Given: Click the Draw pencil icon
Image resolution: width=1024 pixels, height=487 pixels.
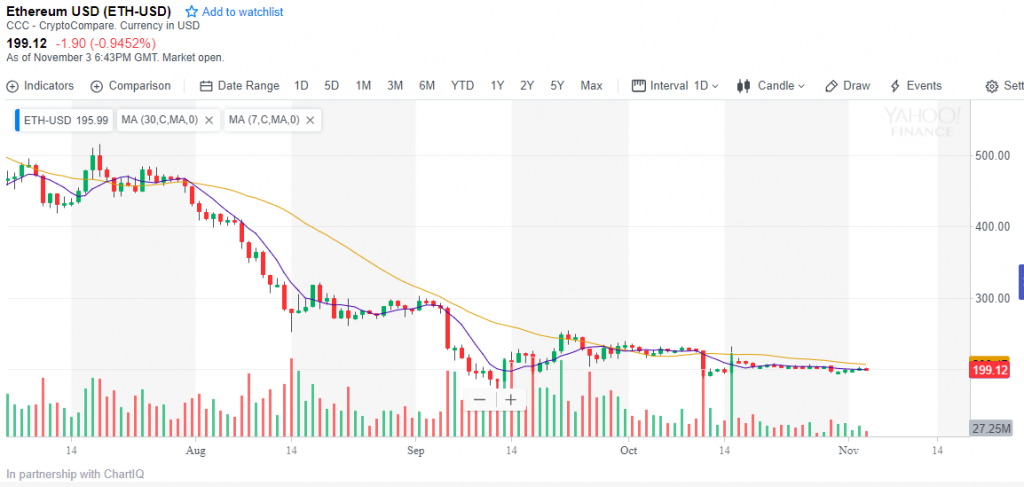Looking at the screenshot, I should point(831,86).
